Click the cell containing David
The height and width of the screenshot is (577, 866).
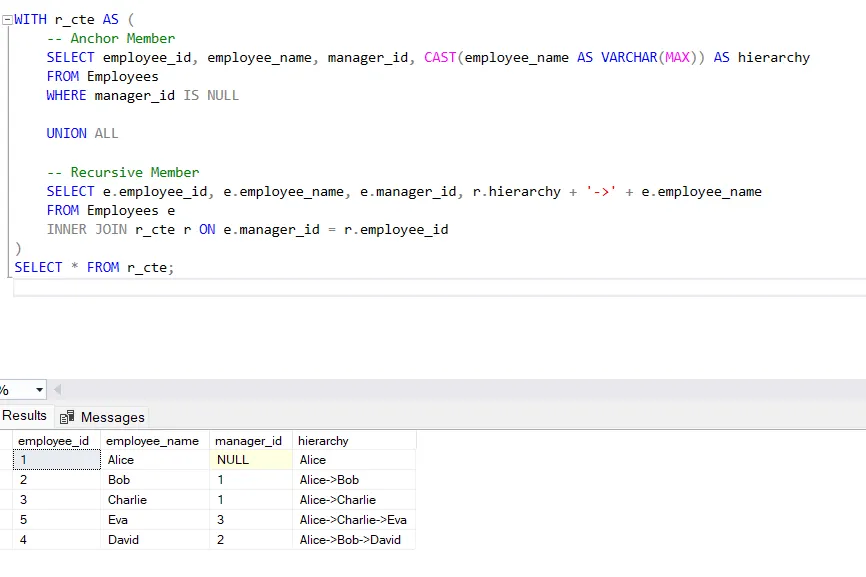point(123,539)
